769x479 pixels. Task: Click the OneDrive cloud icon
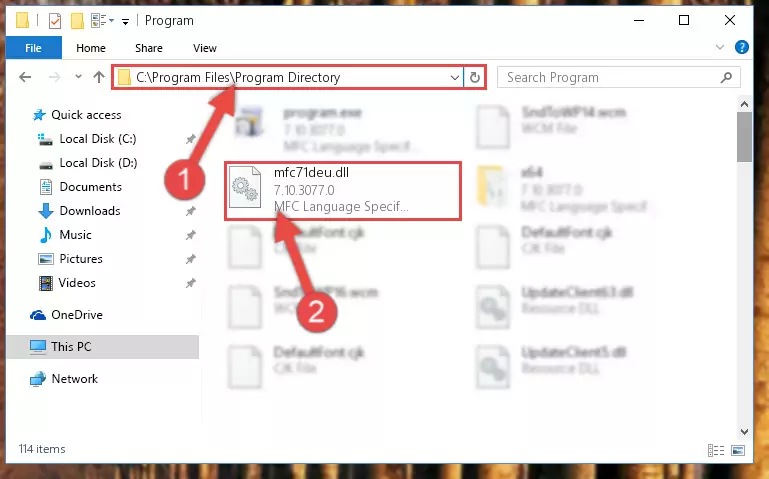point(38,315)
